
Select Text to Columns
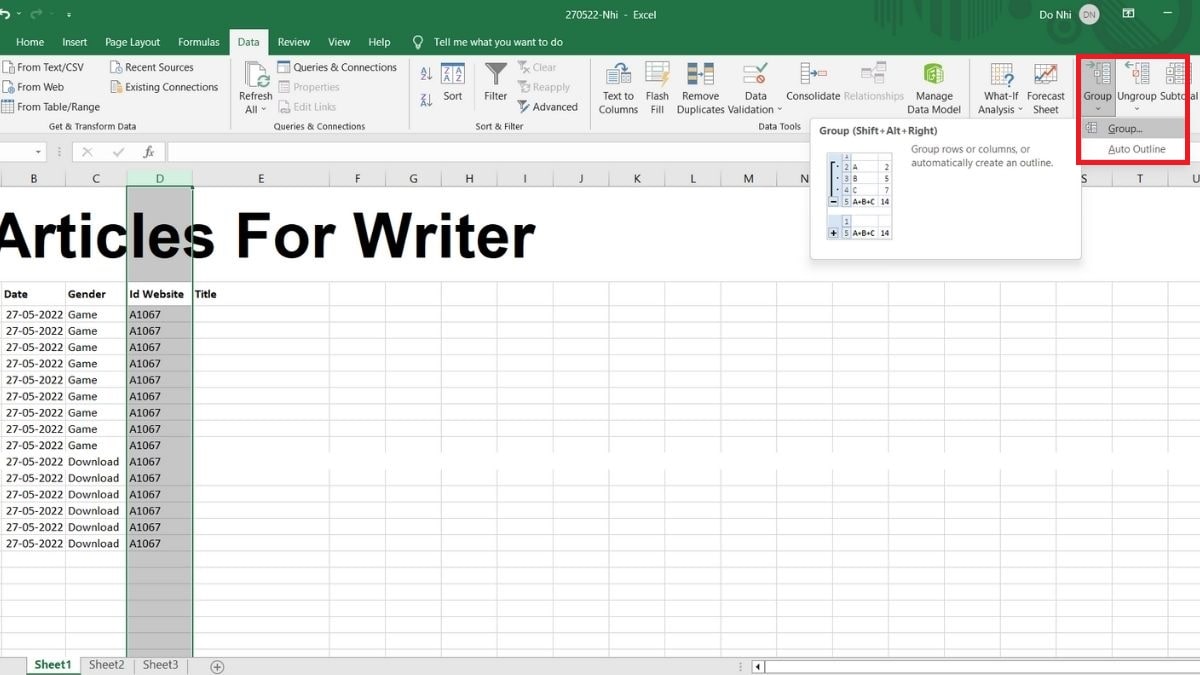[617, 86]
